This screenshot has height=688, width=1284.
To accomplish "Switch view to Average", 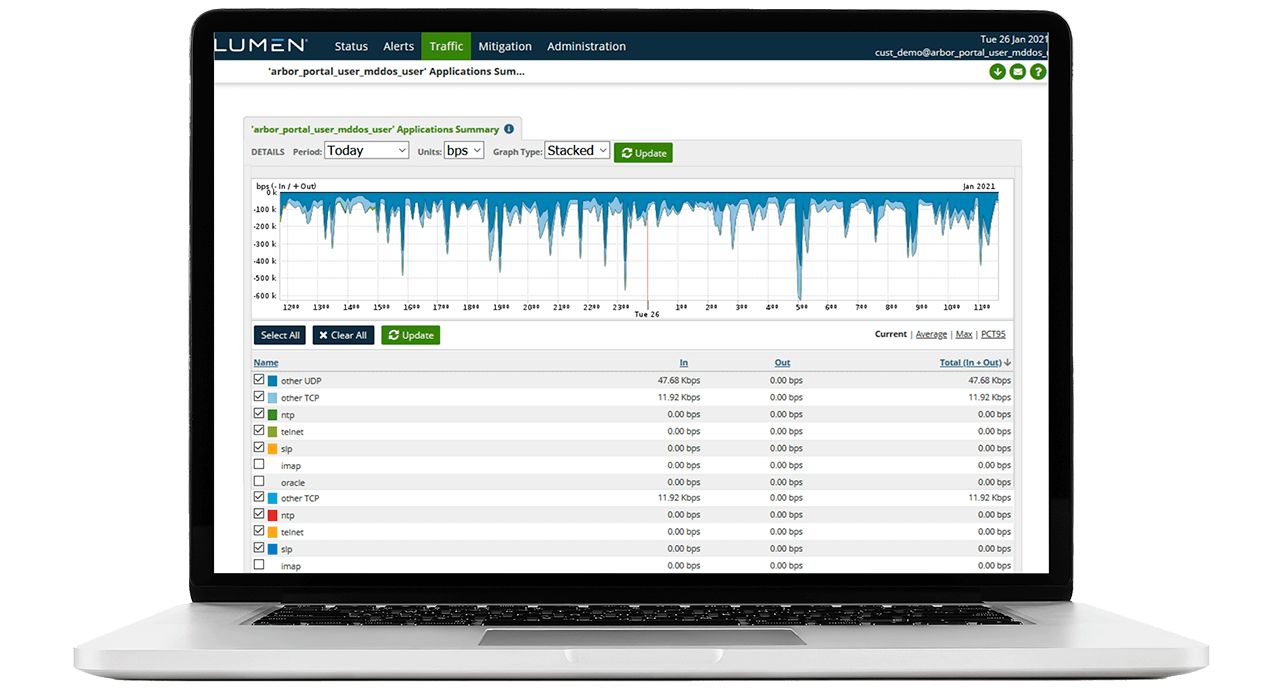I will 931,334.
